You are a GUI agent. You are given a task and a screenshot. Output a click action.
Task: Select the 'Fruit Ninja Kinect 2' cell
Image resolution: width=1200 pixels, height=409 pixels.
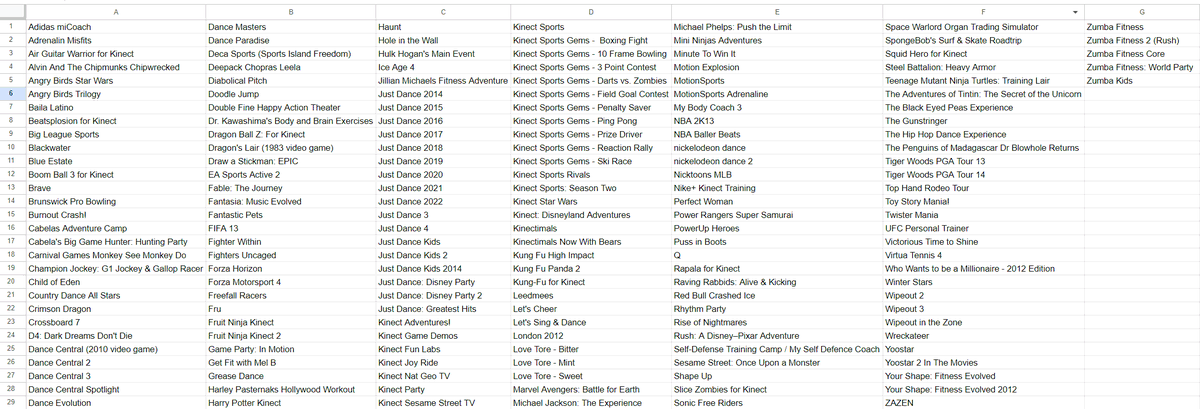[x=290, y=336]
